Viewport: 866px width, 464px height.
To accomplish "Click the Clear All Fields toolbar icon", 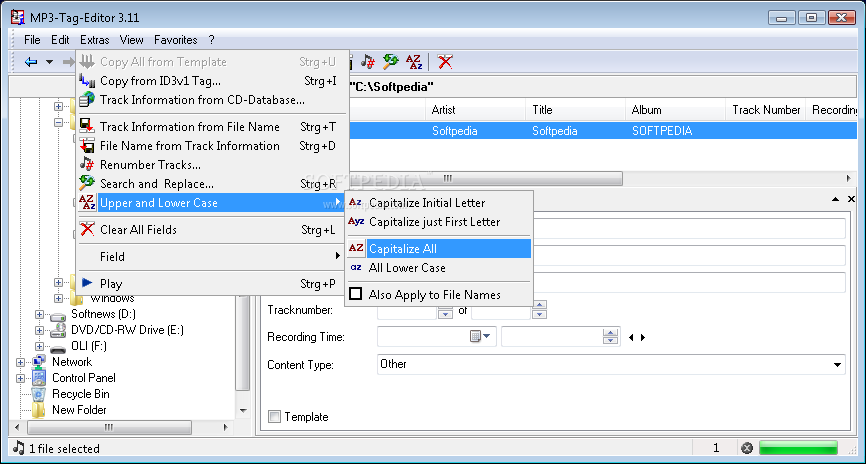I will (445, 62).
